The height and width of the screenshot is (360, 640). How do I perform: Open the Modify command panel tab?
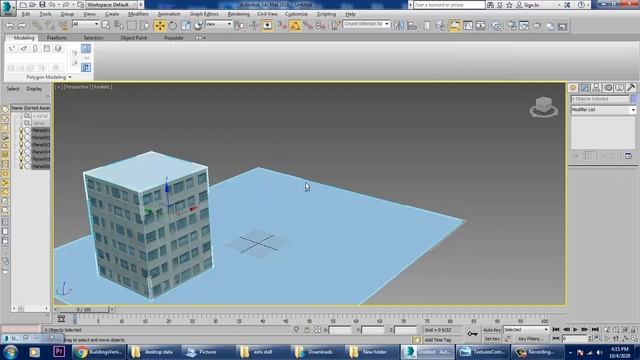click(585, 87)
